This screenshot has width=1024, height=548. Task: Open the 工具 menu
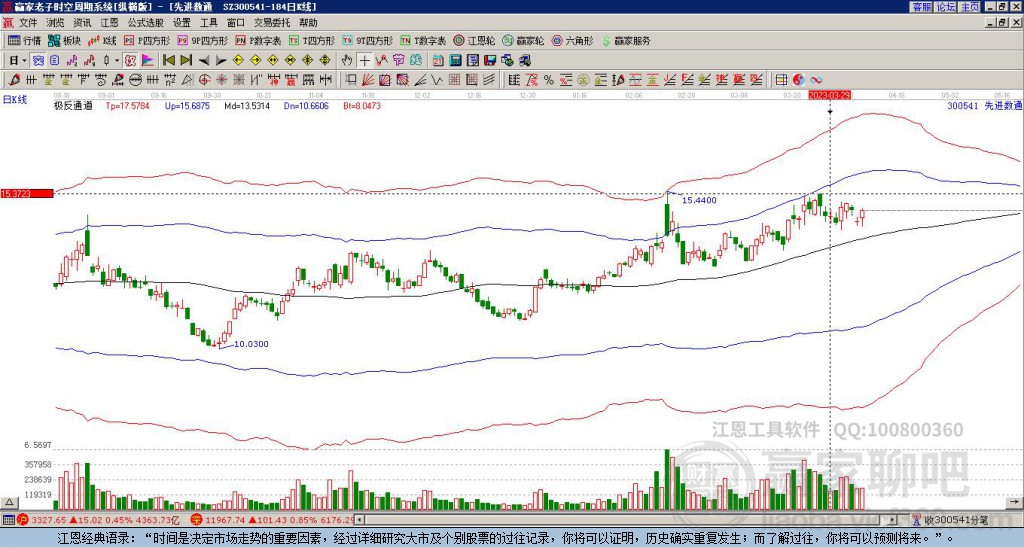click(x=208, y=23)
